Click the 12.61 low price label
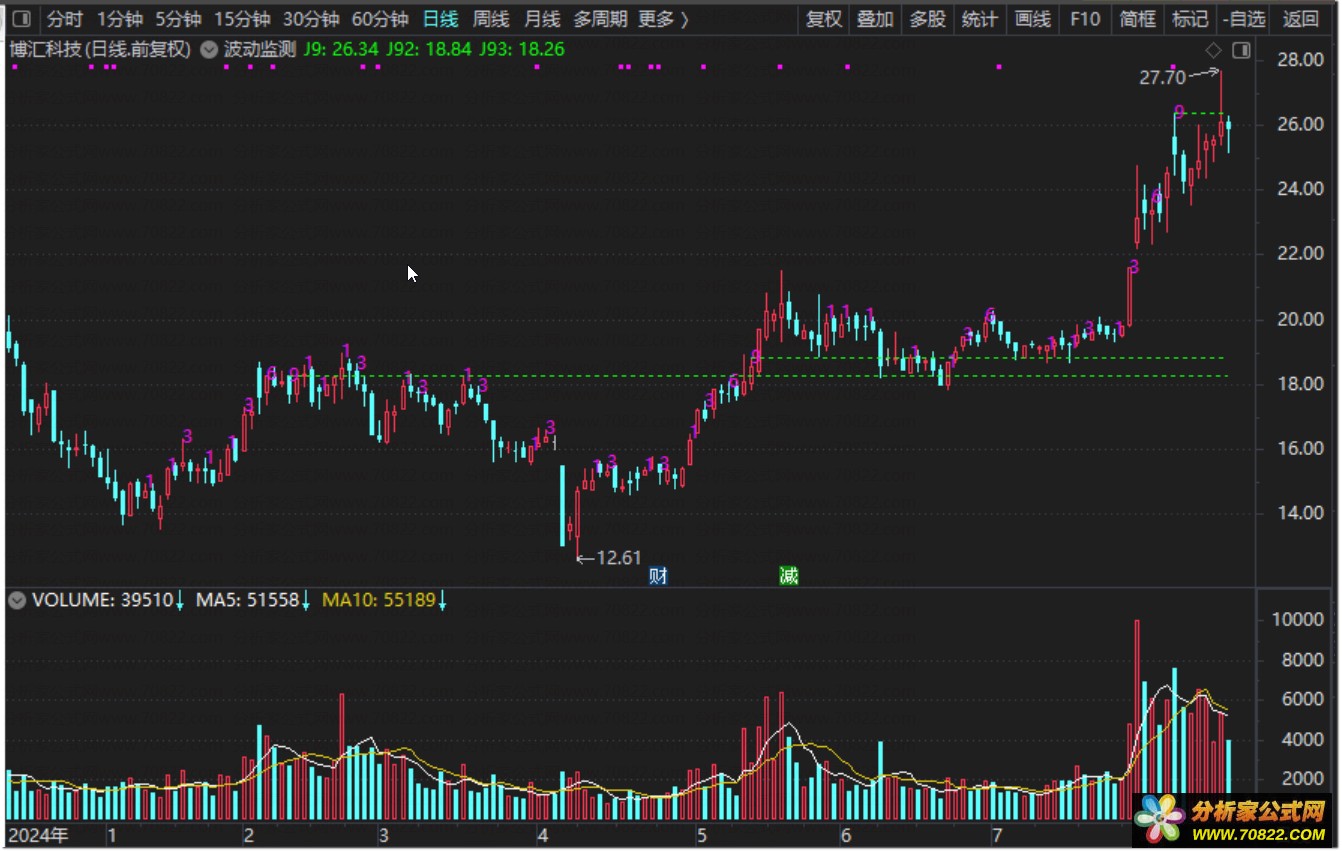The image size is (1342, 851). pyautogui.click(x=618, y=558)
